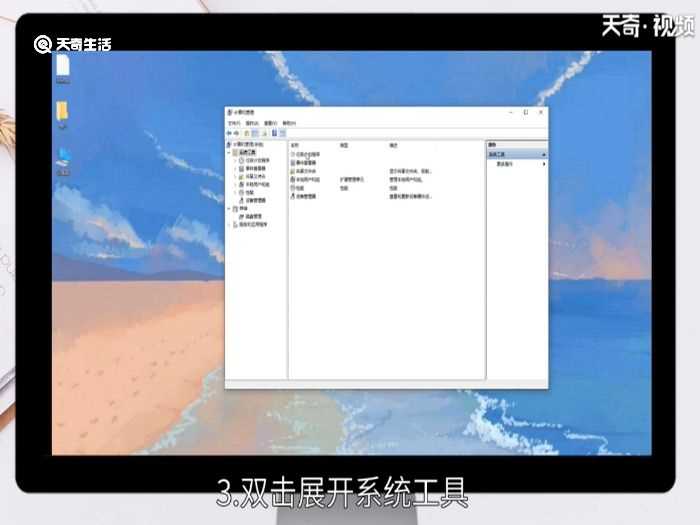This screenshot has width=700, height=525.
Task: Expand 性能 arrow in the tree
Action: [235, 192]
